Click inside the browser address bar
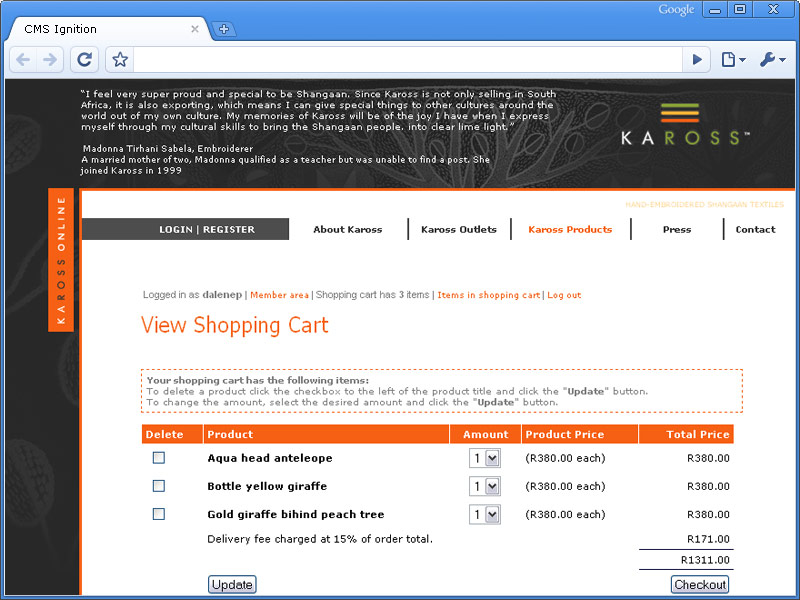 click(x=408, y=60)
